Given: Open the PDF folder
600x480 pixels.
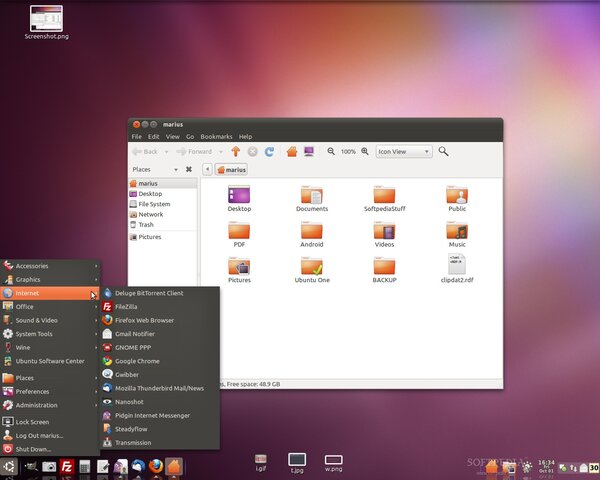Looking at the screenshot, I should point(239,234).
